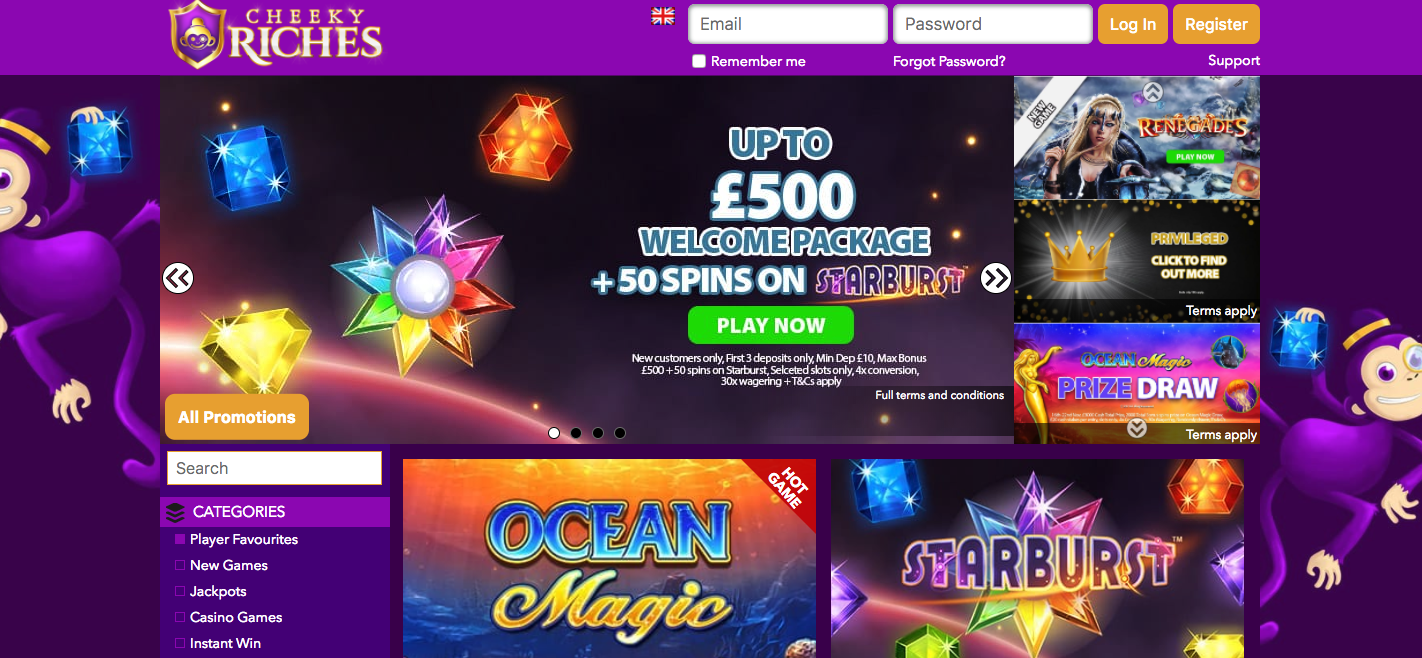Click the up chevron on side promotions
This screenshot has height=658, width=1422.
point(1153,92)
